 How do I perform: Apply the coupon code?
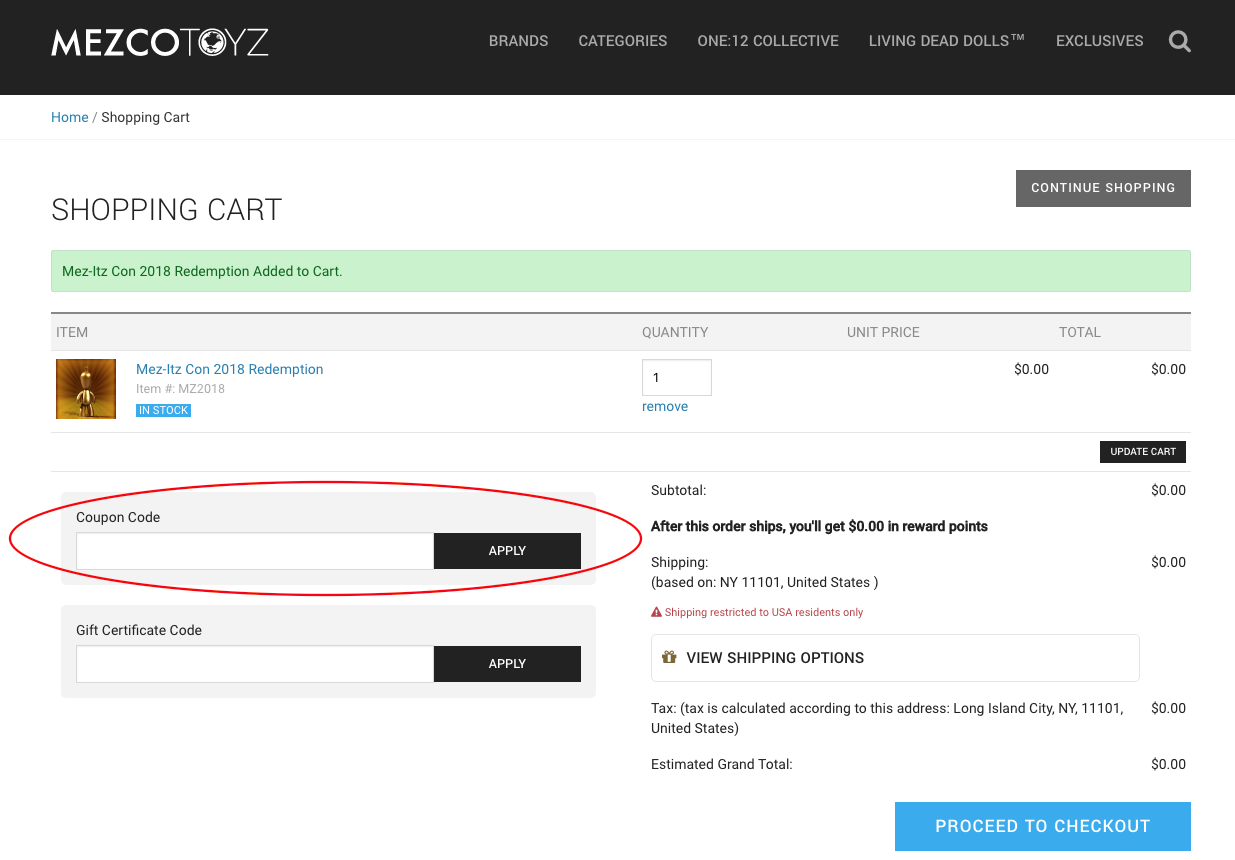click(x=507, y=551)
